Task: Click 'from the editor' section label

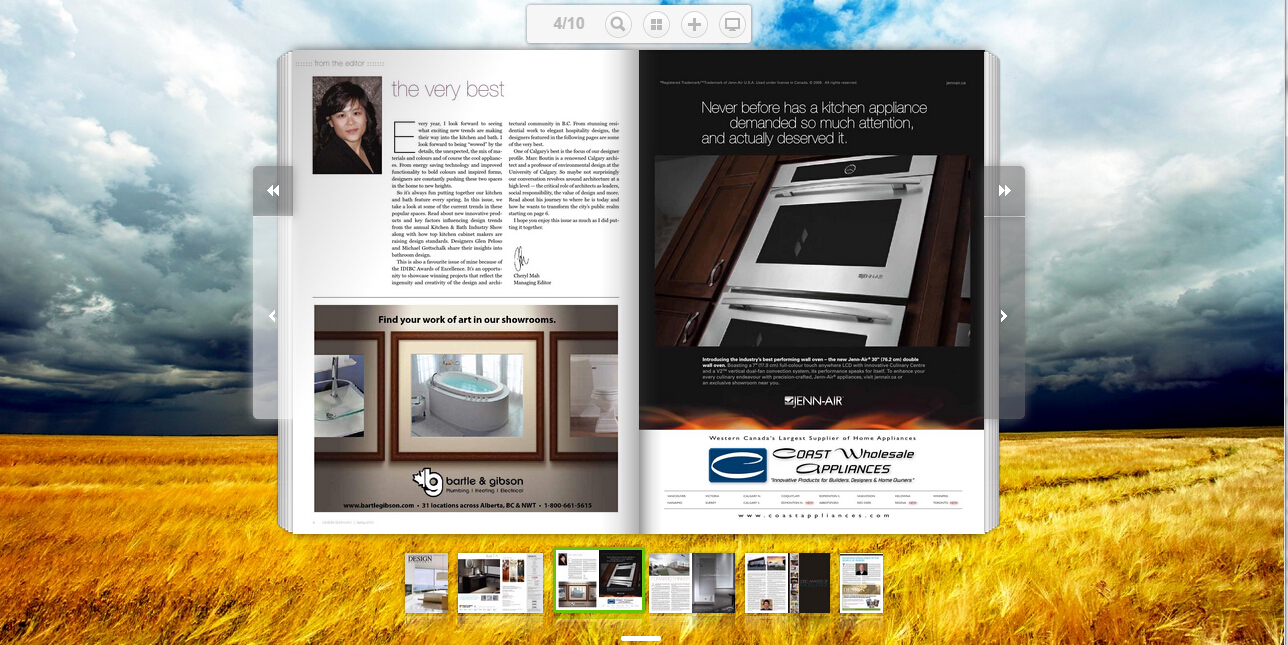Action: pos(341,63)
